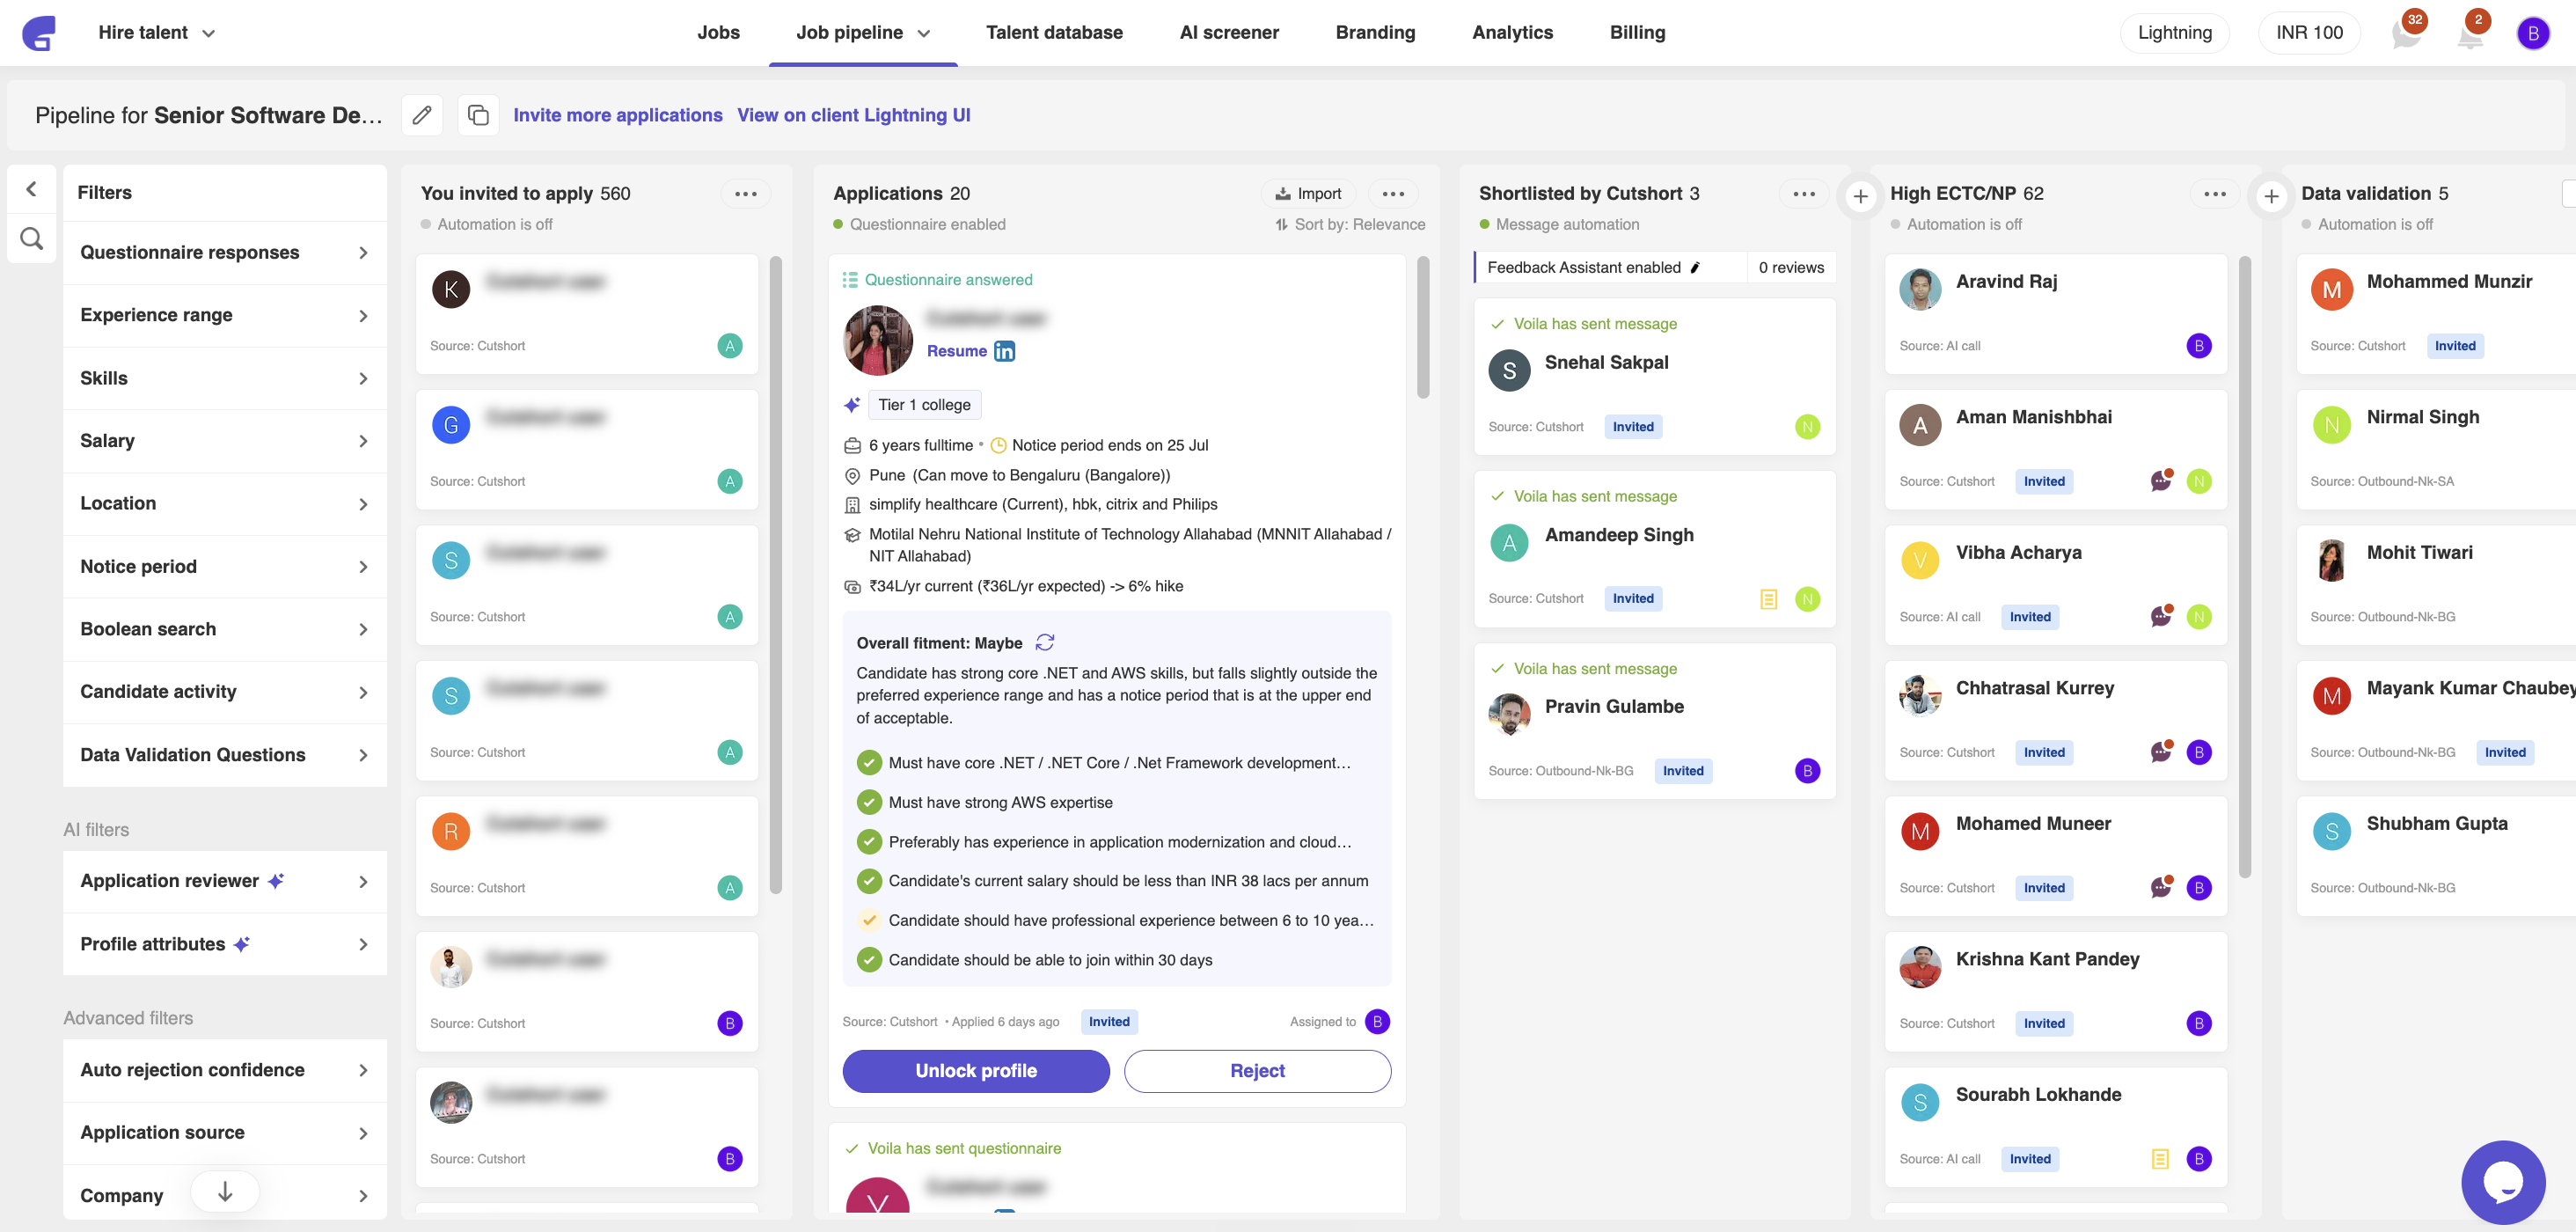This screenshot has width=2576, height=1232.
Task: Click the Reject button
Action: [1257, 1071]
